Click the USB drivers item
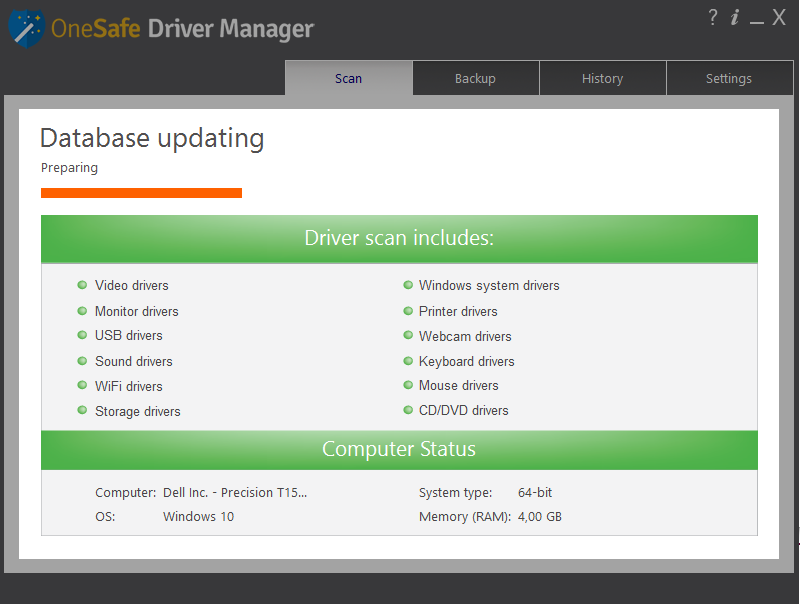This screenshot has height=604, width=800. [x=129, y=335]
